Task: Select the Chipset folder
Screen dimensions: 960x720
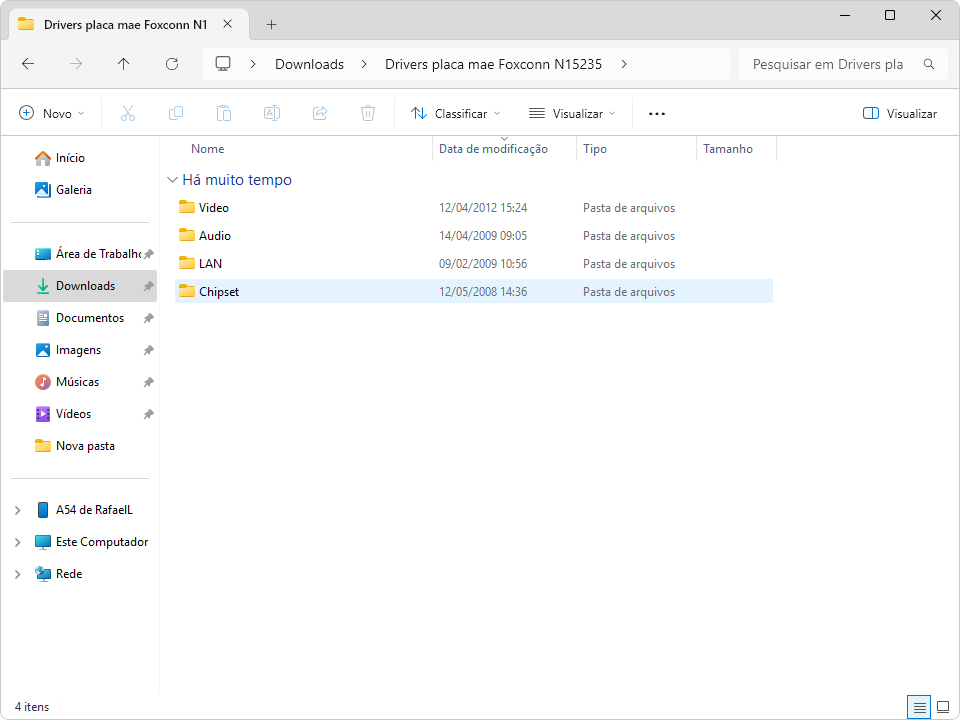Action: click(x=474, y=291)
